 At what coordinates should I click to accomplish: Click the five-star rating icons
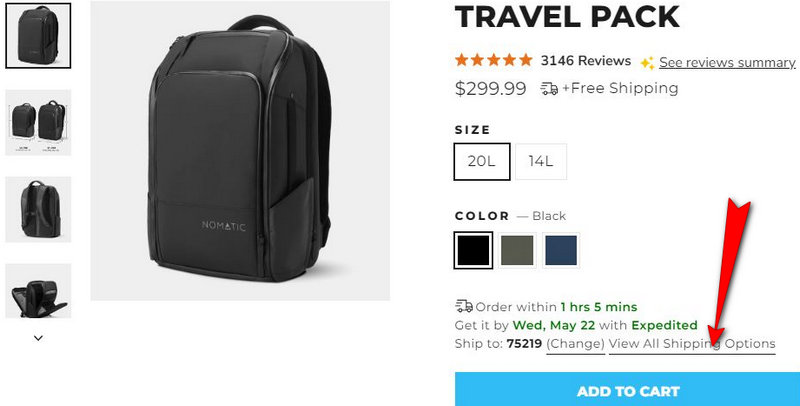[493, 60]
